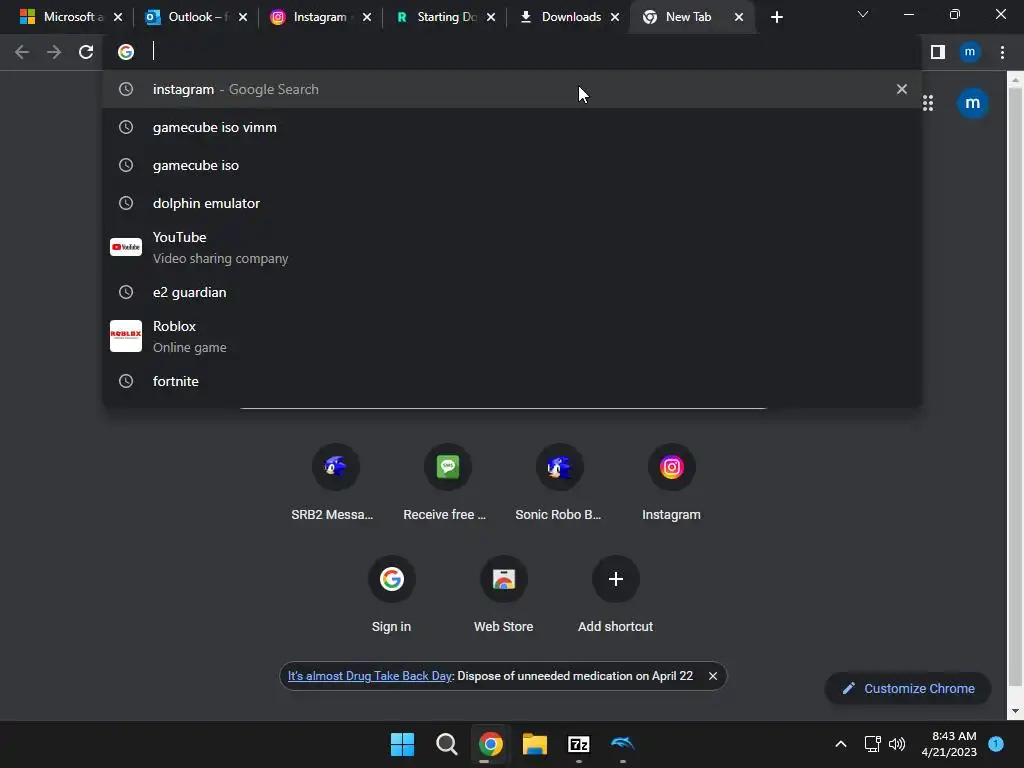Screen dimensions: 1024x768
Task: Dismiss the Drug Take Back Day notice
Action: coord(713,676)
